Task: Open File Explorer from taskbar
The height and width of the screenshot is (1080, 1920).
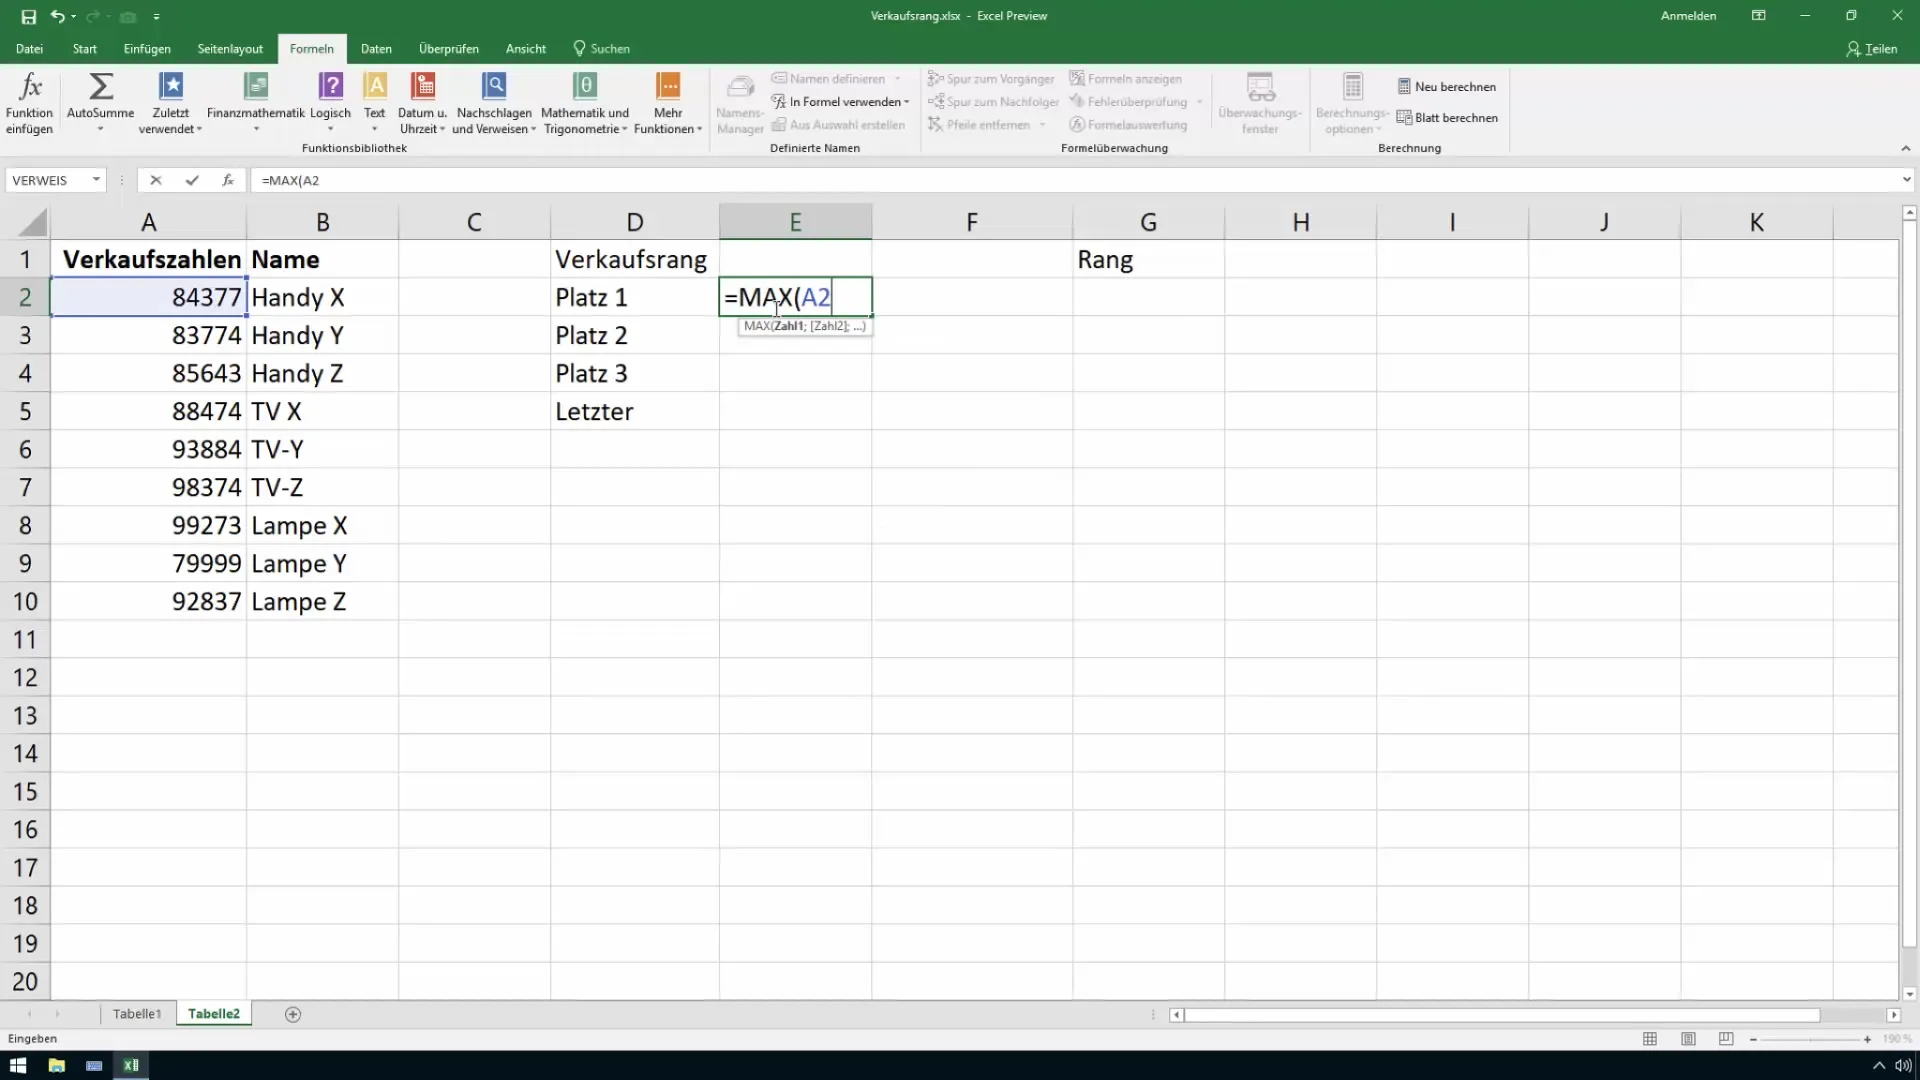Action: tap(56, 1065)
